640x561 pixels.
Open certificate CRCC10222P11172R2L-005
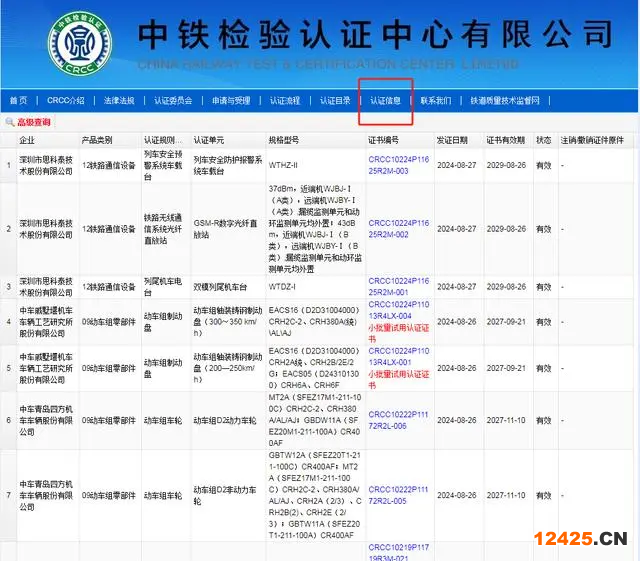click(399, 495)
